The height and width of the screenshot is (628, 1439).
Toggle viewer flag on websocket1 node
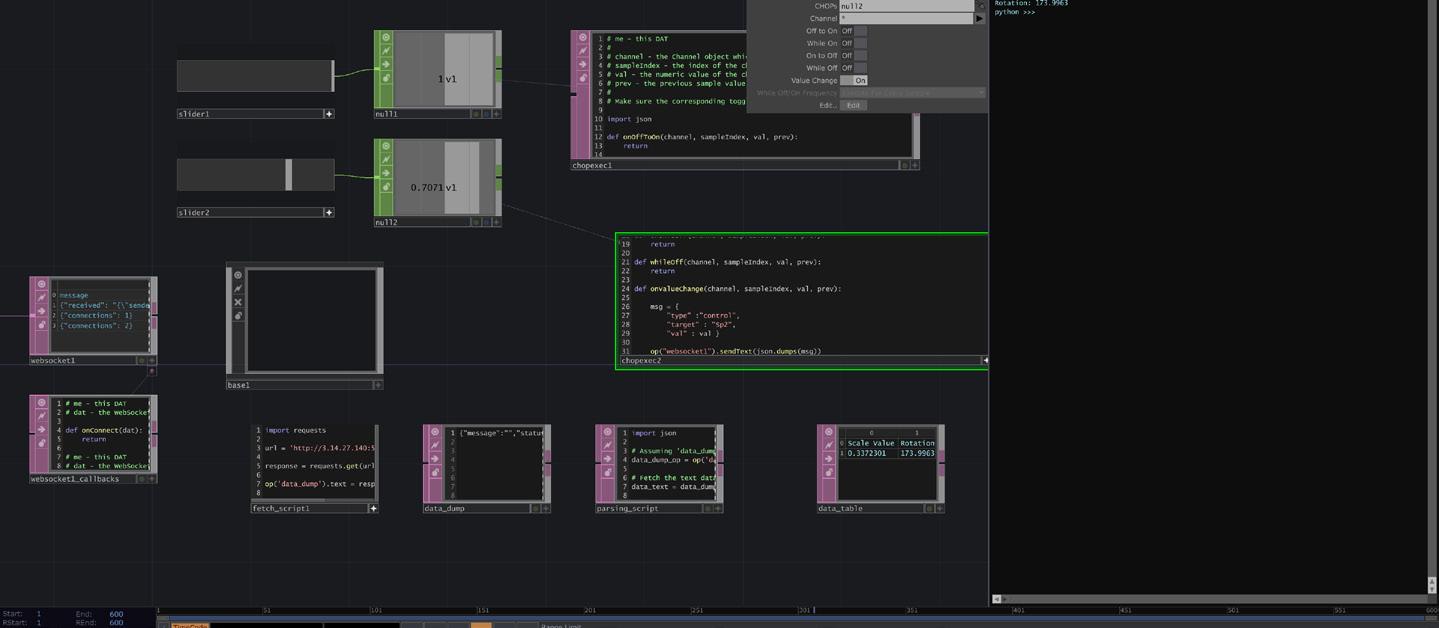[x=42, y=284]
